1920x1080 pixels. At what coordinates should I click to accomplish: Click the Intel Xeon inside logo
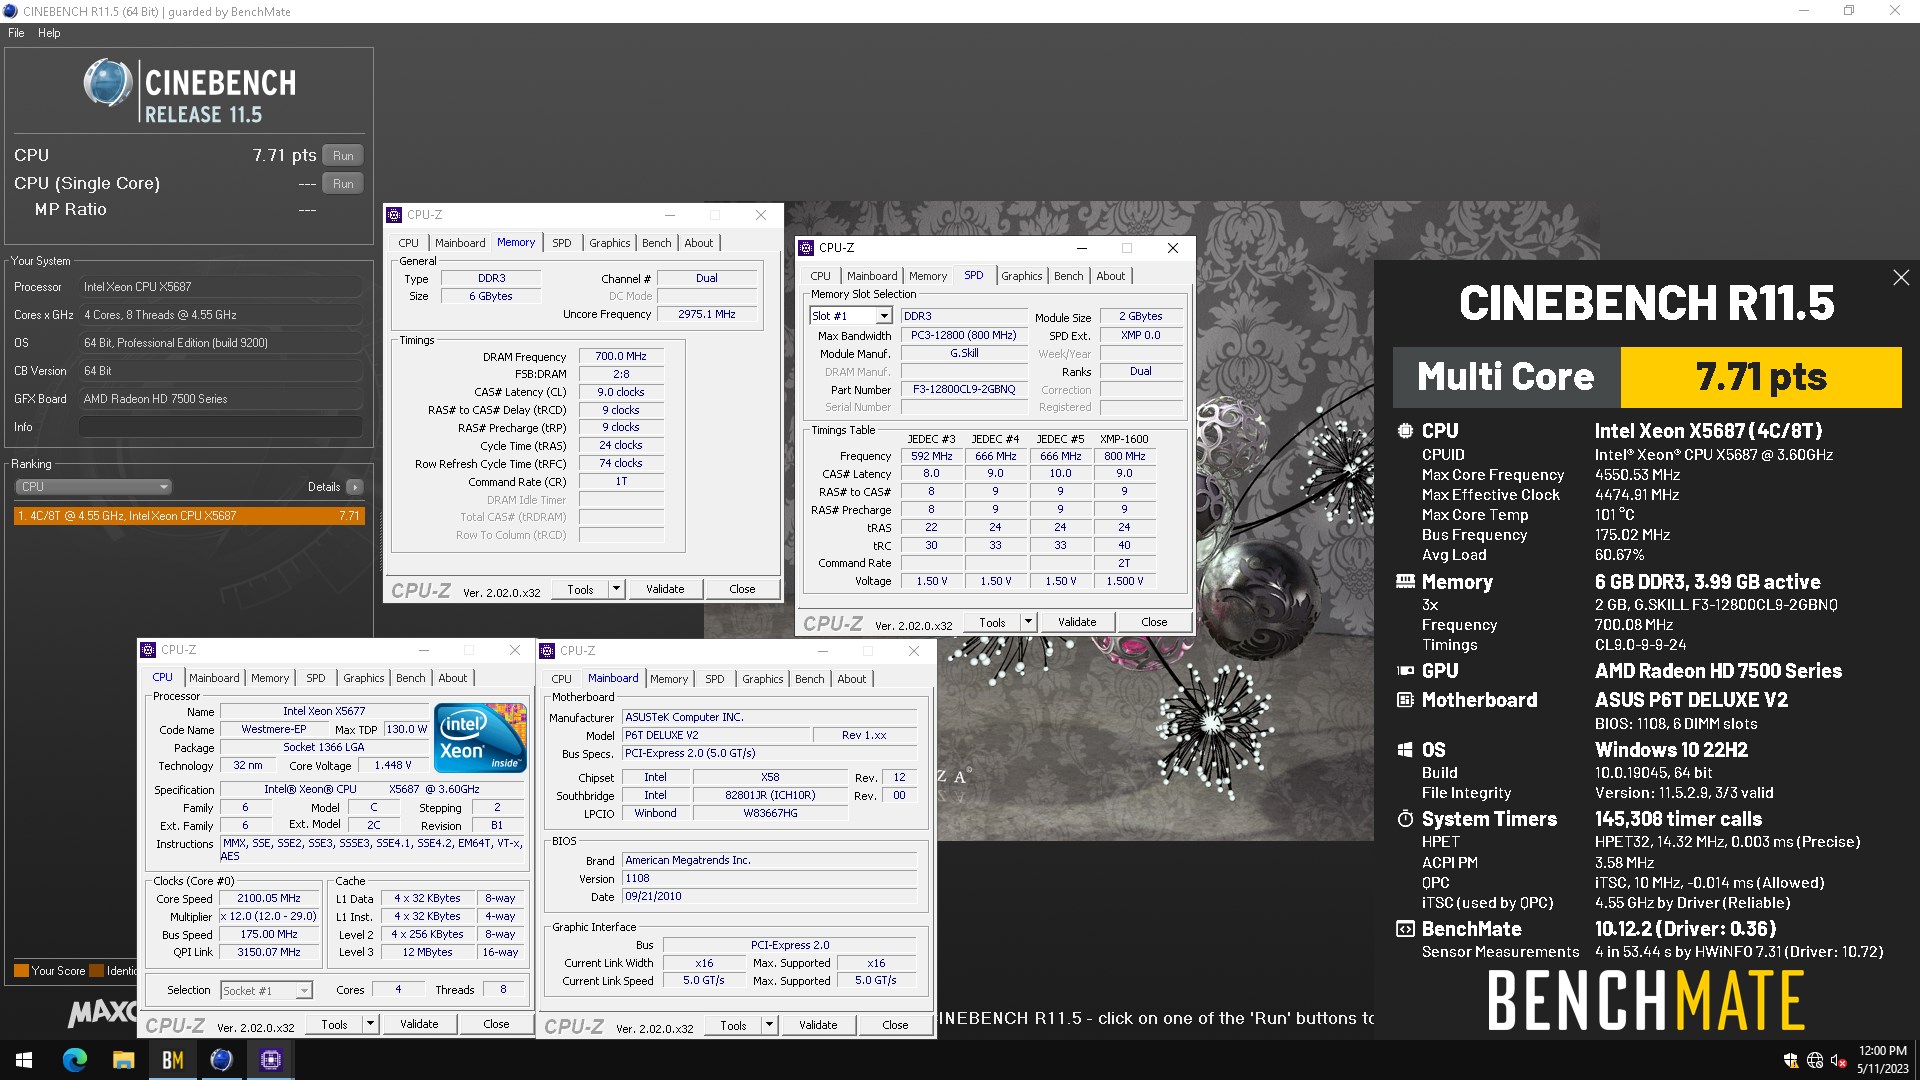click(x=480, y=737)
